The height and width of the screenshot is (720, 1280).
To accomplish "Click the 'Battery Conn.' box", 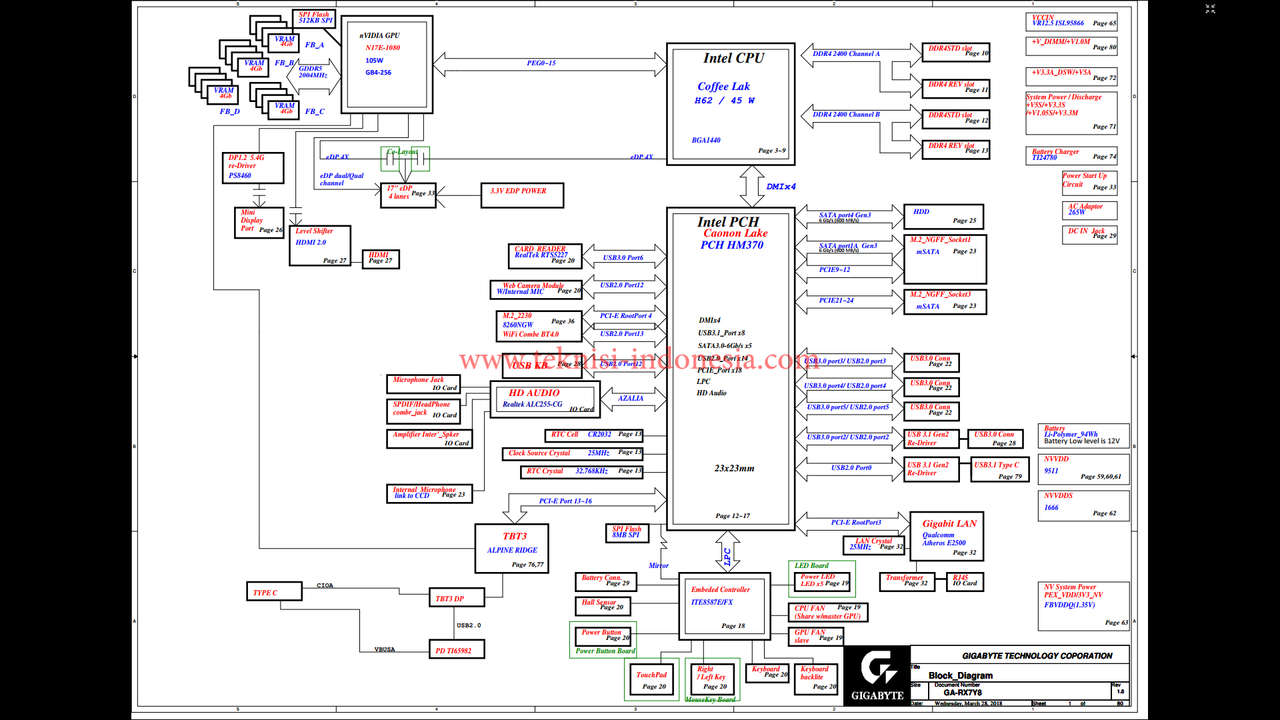I will tap(606, 580).
